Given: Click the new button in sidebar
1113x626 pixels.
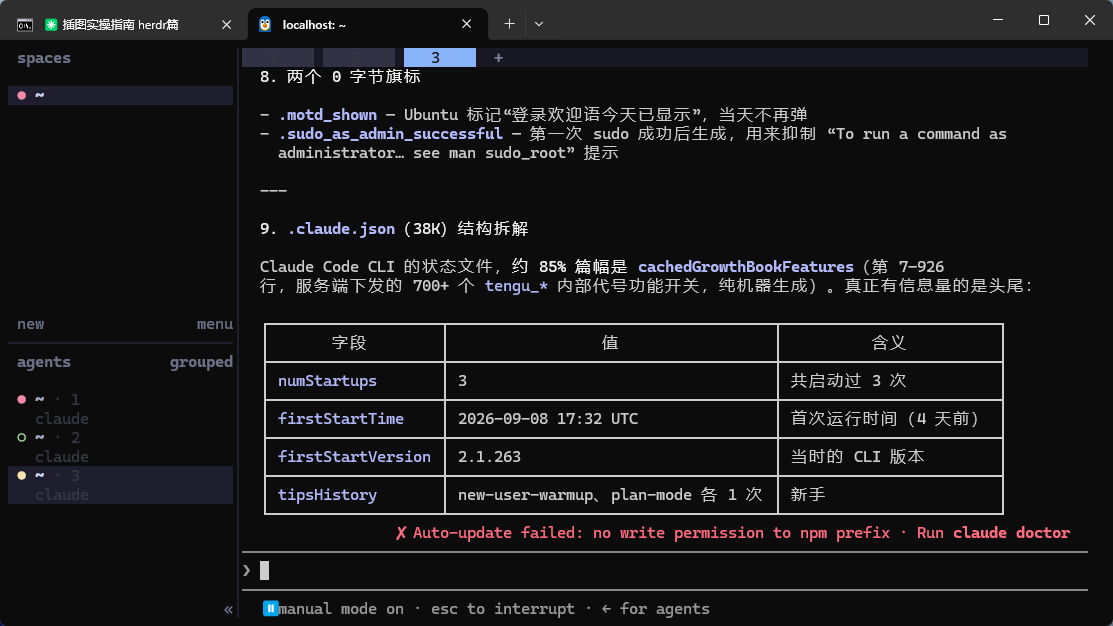Looking at the screenshot, I should coord(31,324).
